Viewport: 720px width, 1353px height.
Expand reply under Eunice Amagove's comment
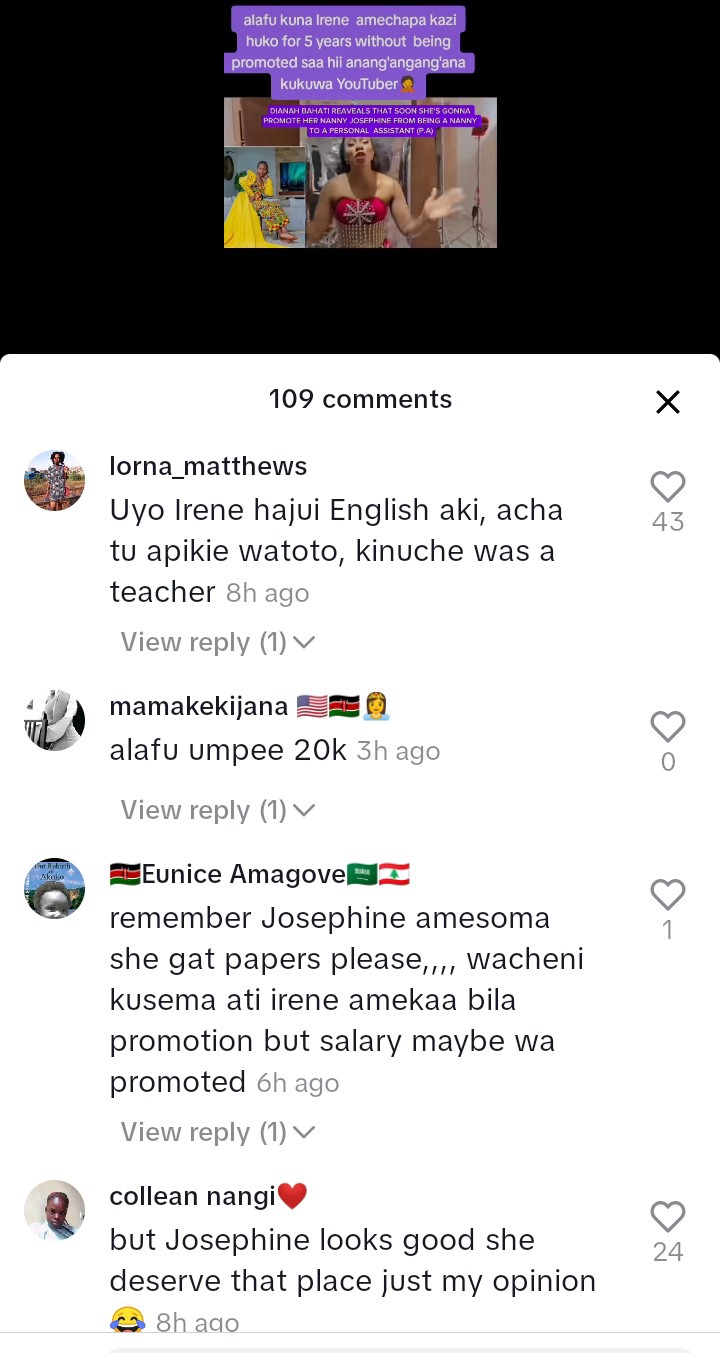coord(218,1132)
